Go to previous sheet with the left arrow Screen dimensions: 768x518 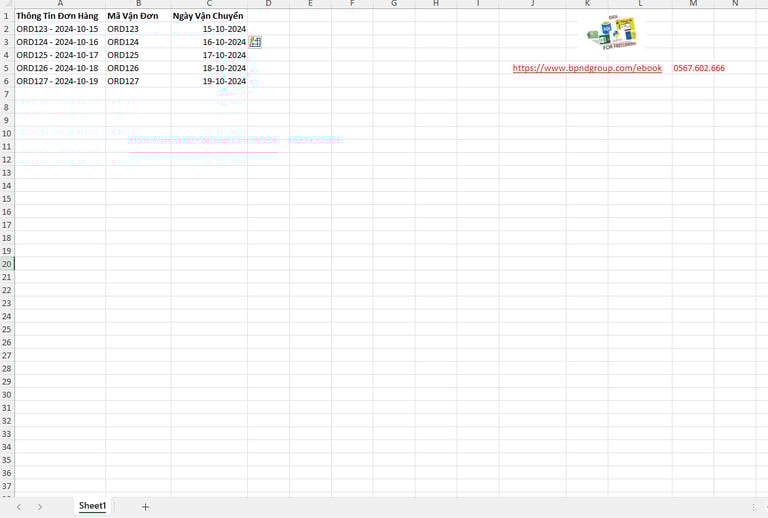click(19, 507)
